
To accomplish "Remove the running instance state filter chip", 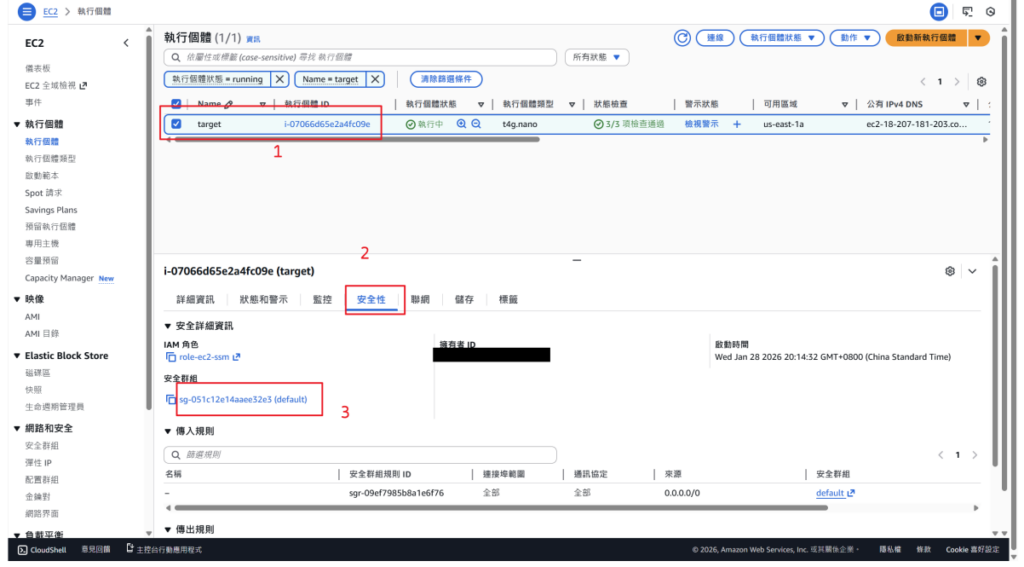I will tap(280, 79).
